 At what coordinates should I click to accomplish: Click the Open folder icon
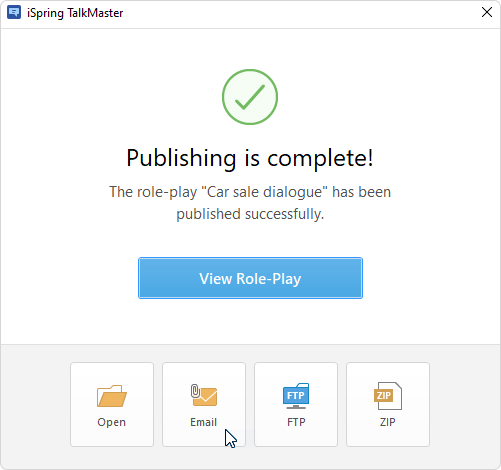(x=112, y=396)
